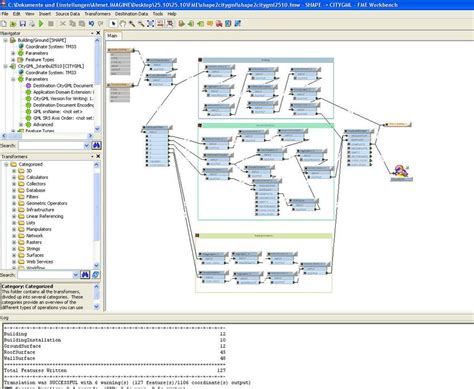Expand the Geometric Operators category
Screen dimensions: 474x389
pyautogui.click(x=14, y=203)
